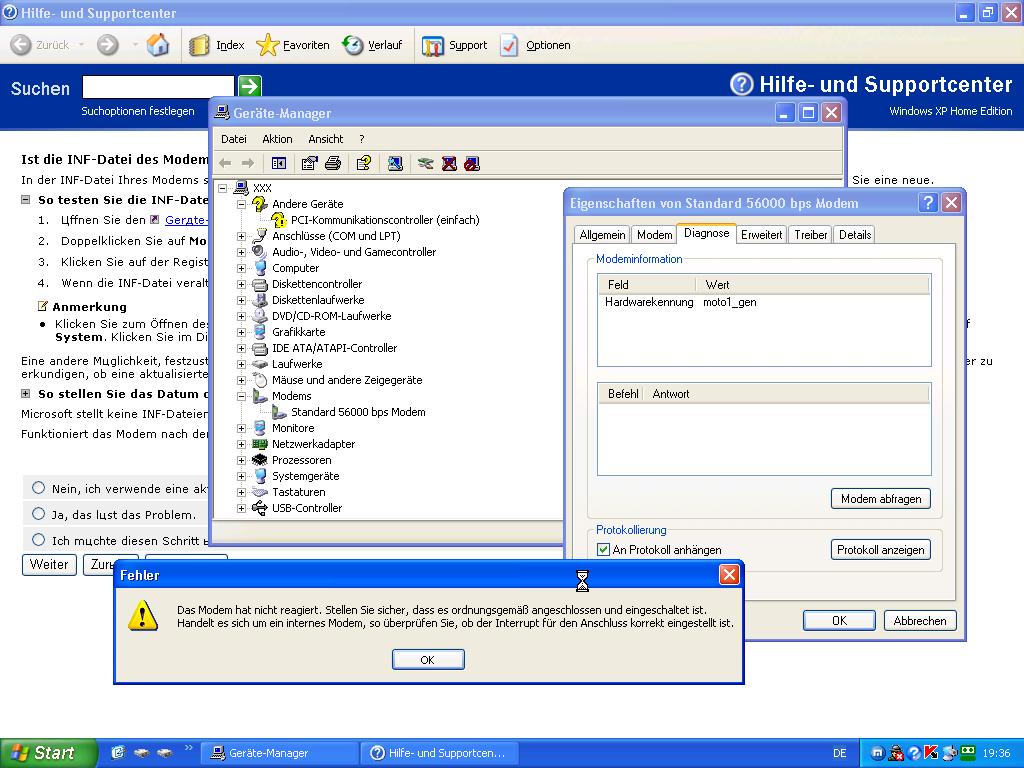The width and height of the screenshot is (1024, 768).
Task: Open the Index in Help Center
Action: pyautogui.click(x=217, y=45)
